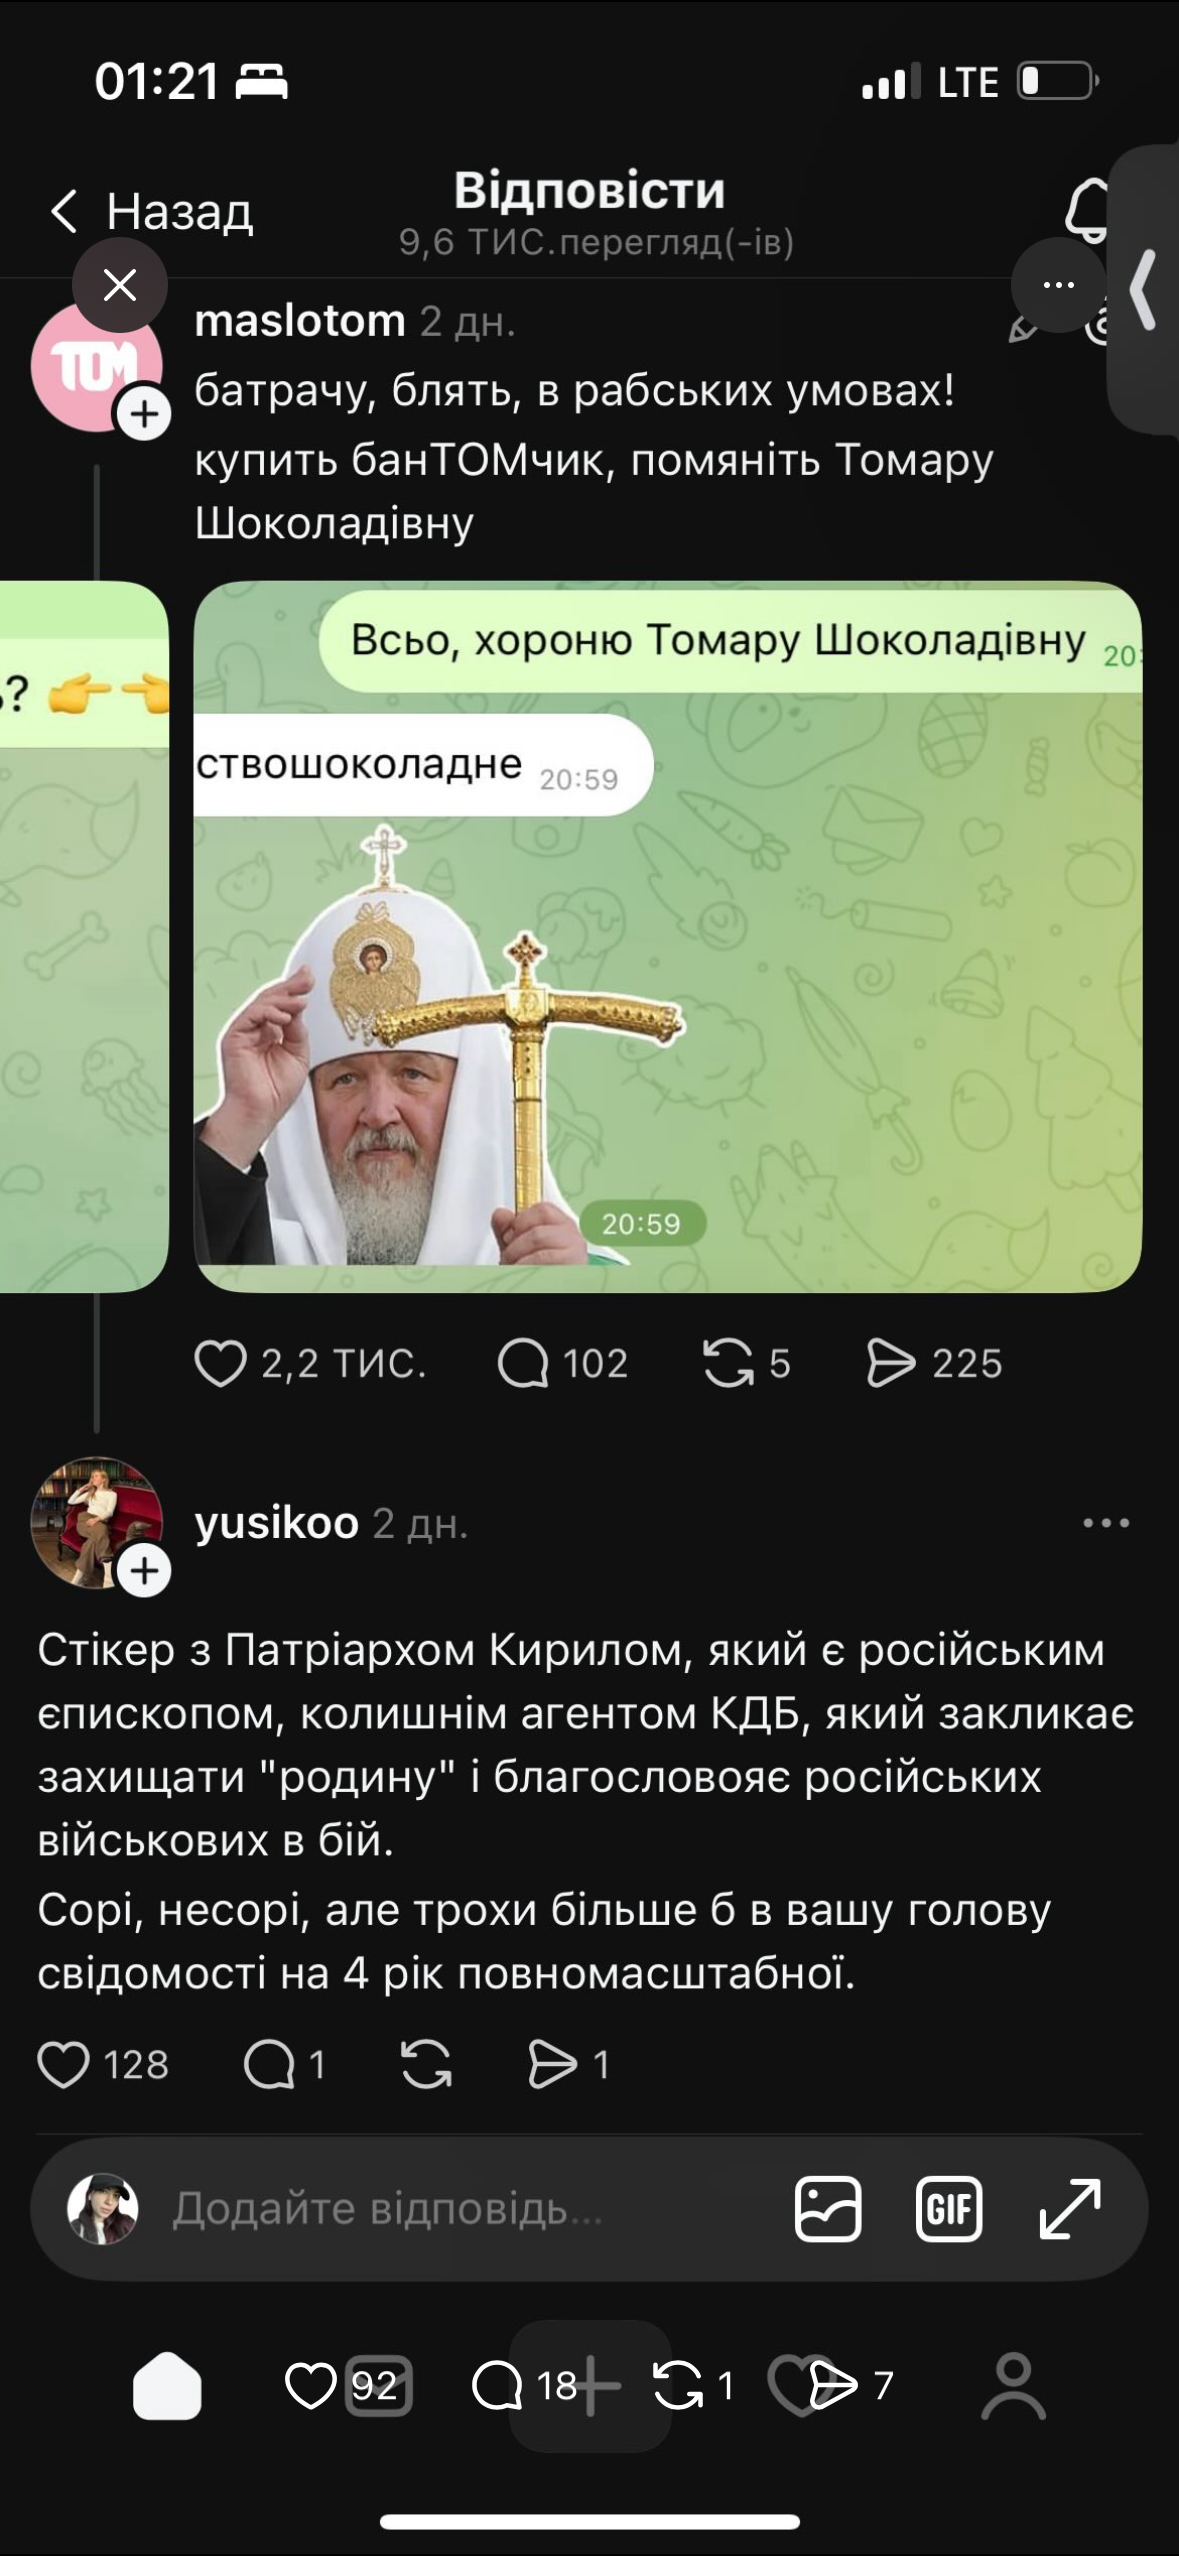This screenshot has height=2556, width=1179.
Task: Open comments on the post with 102 replies
Action: (523, 1364)
